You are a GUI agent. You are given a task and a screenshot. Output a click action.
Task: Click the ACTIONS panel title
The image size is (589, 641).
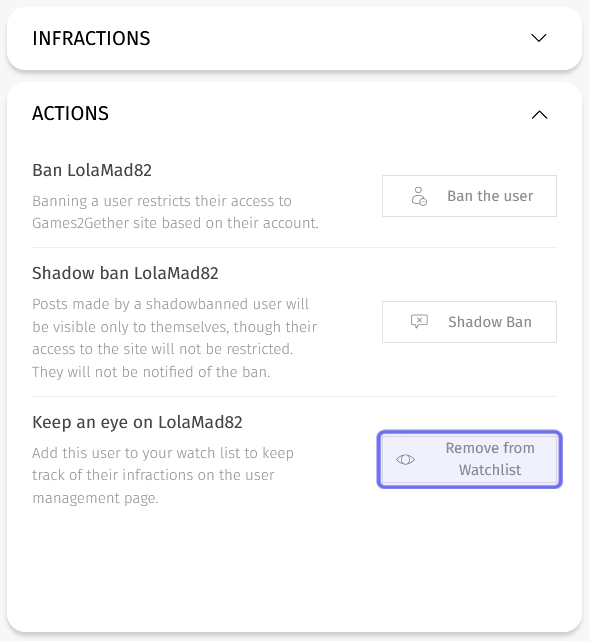click(x=70, y=113)
